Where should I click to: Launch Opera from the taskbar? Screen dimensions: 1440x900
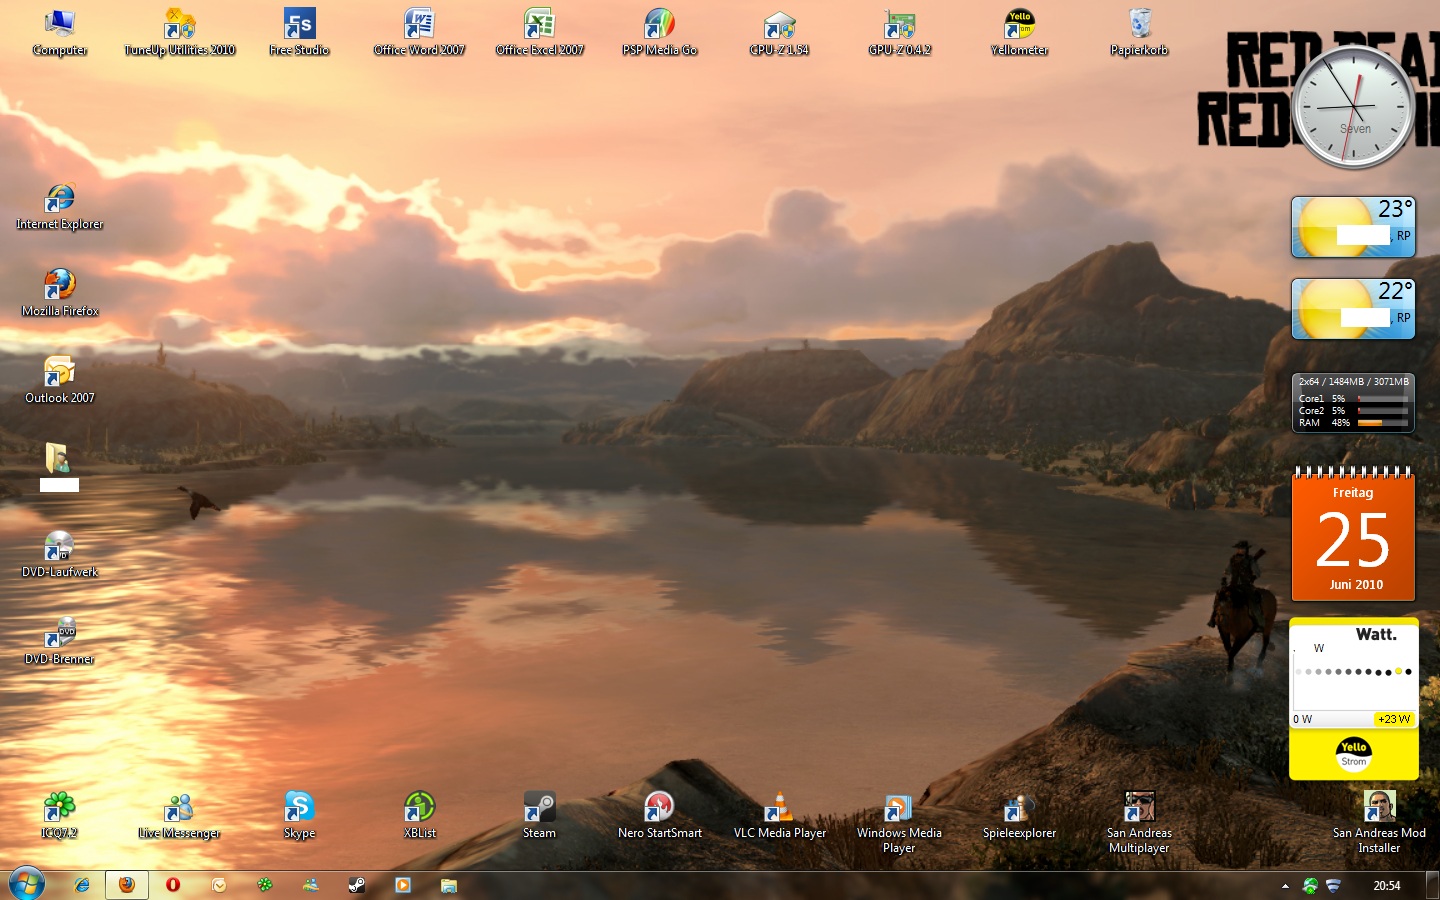(173, 885)
